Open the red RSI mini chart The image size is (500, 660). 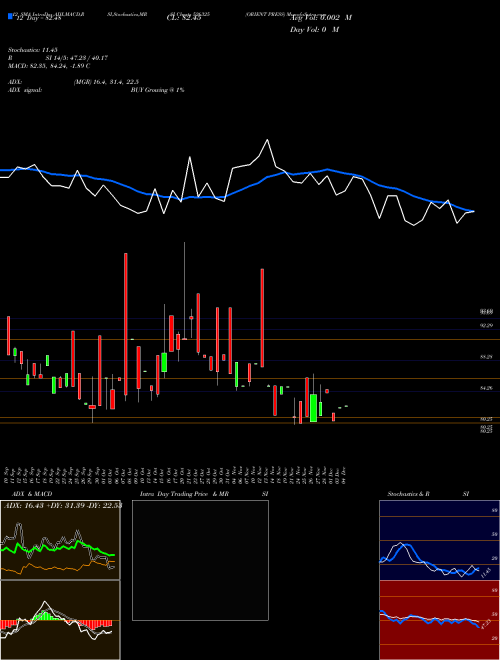[439, 620]
